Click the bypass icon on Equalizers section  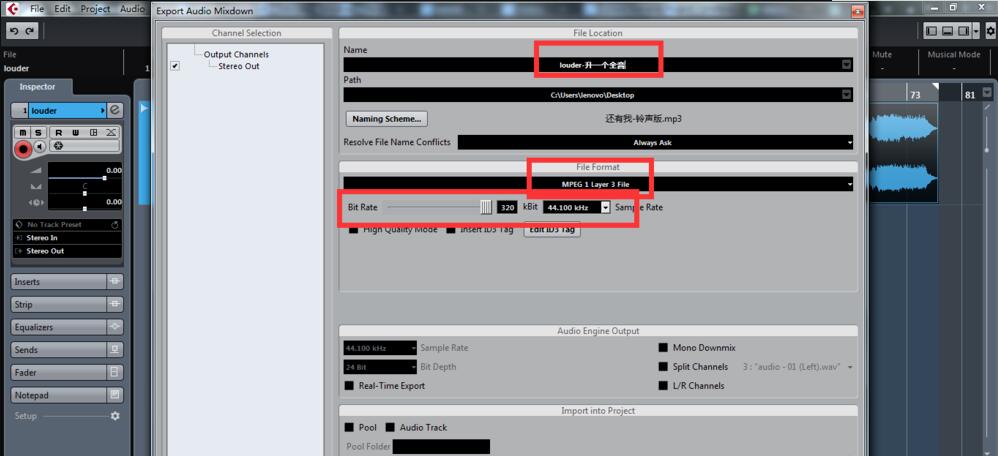[115, 327]
